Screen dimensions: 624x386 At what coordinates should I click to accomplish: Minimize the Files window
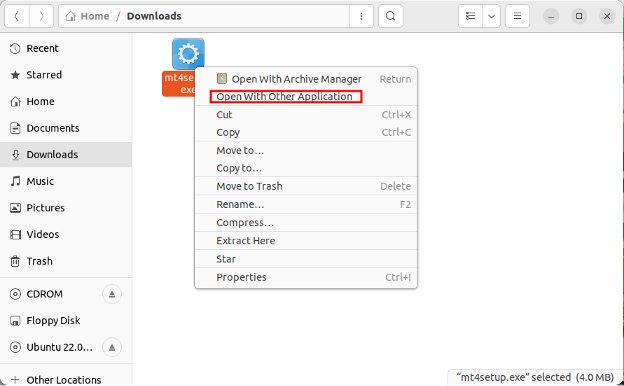[x=551, y=16]
